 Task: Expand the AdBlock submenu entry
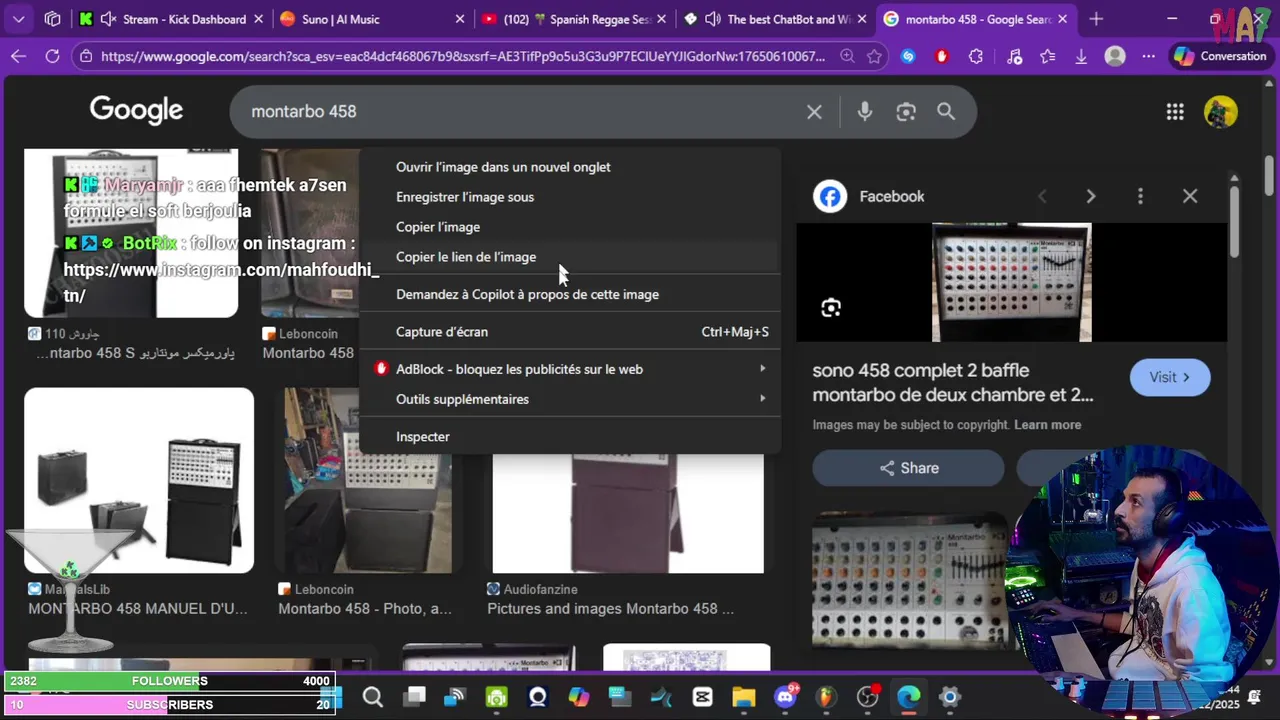[x=570, y=369]
